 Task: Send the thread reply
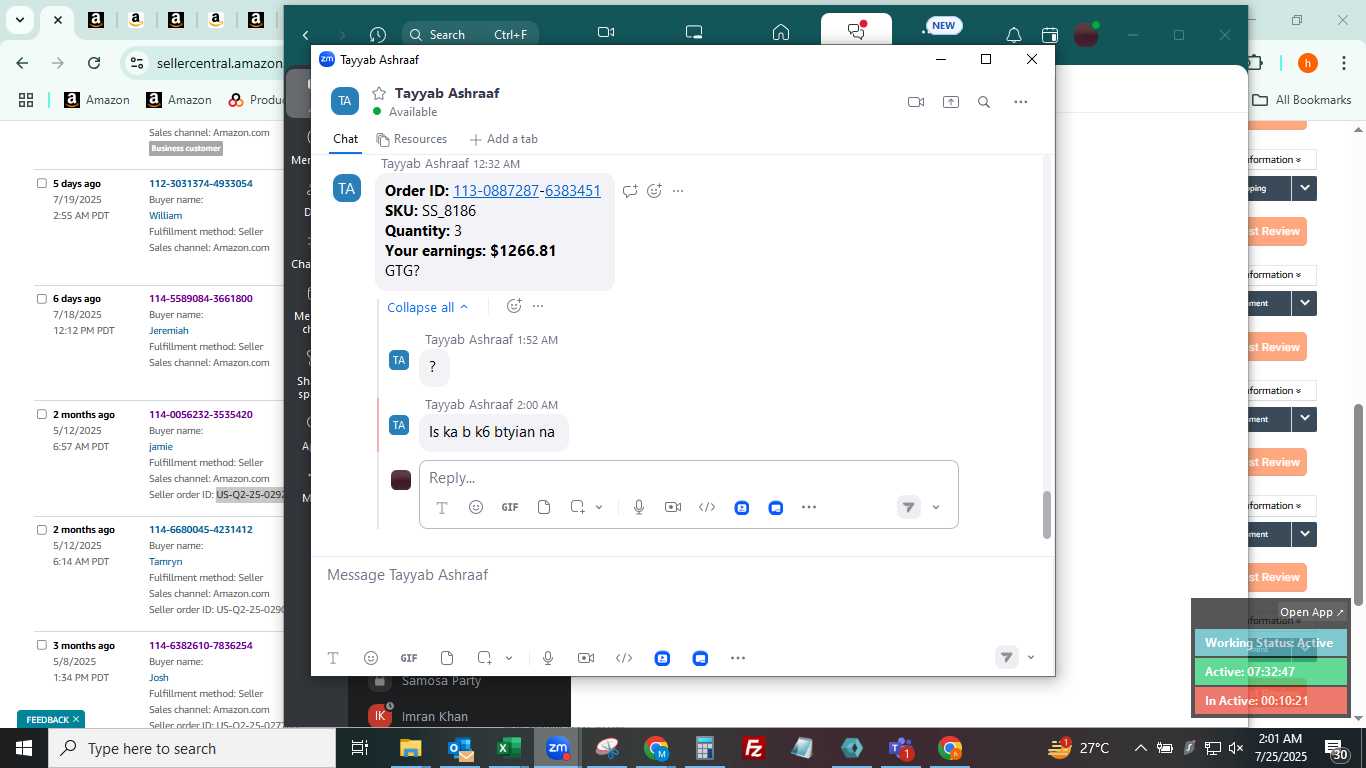(x=908, y=507)
